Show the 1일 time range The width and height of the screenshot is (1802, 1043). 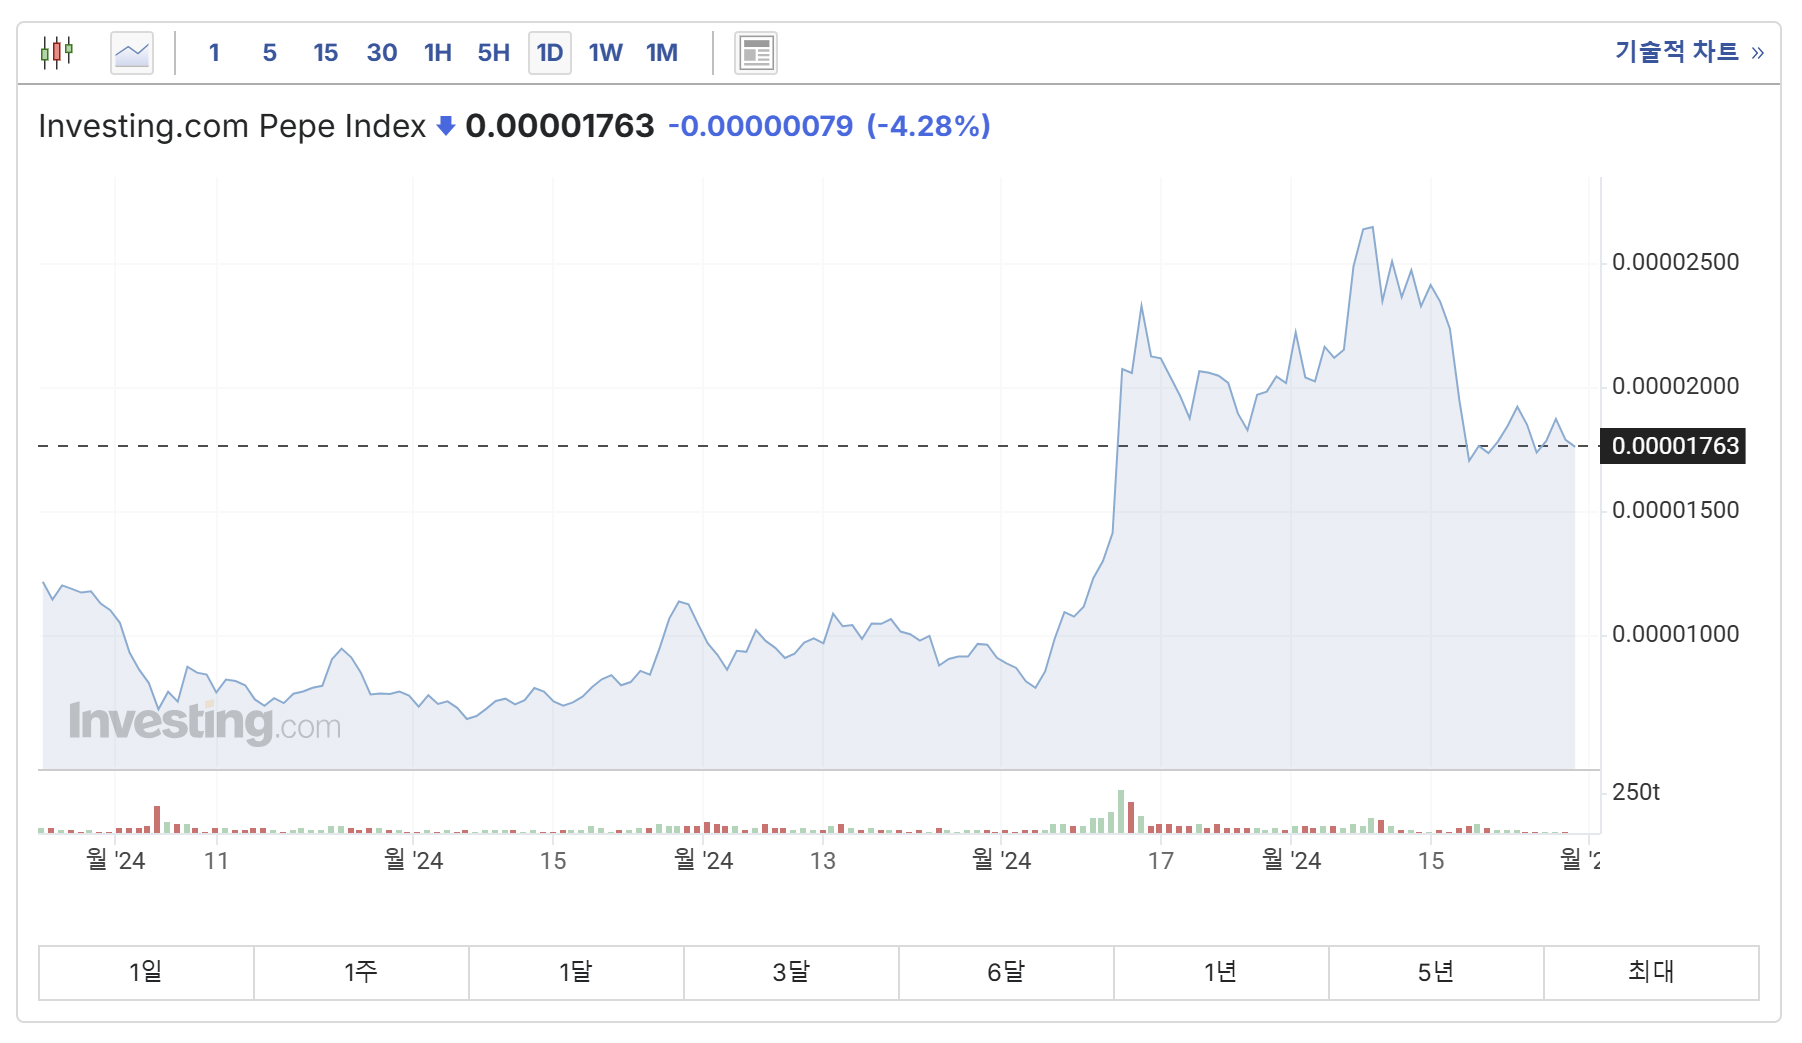tap(146, 972)
